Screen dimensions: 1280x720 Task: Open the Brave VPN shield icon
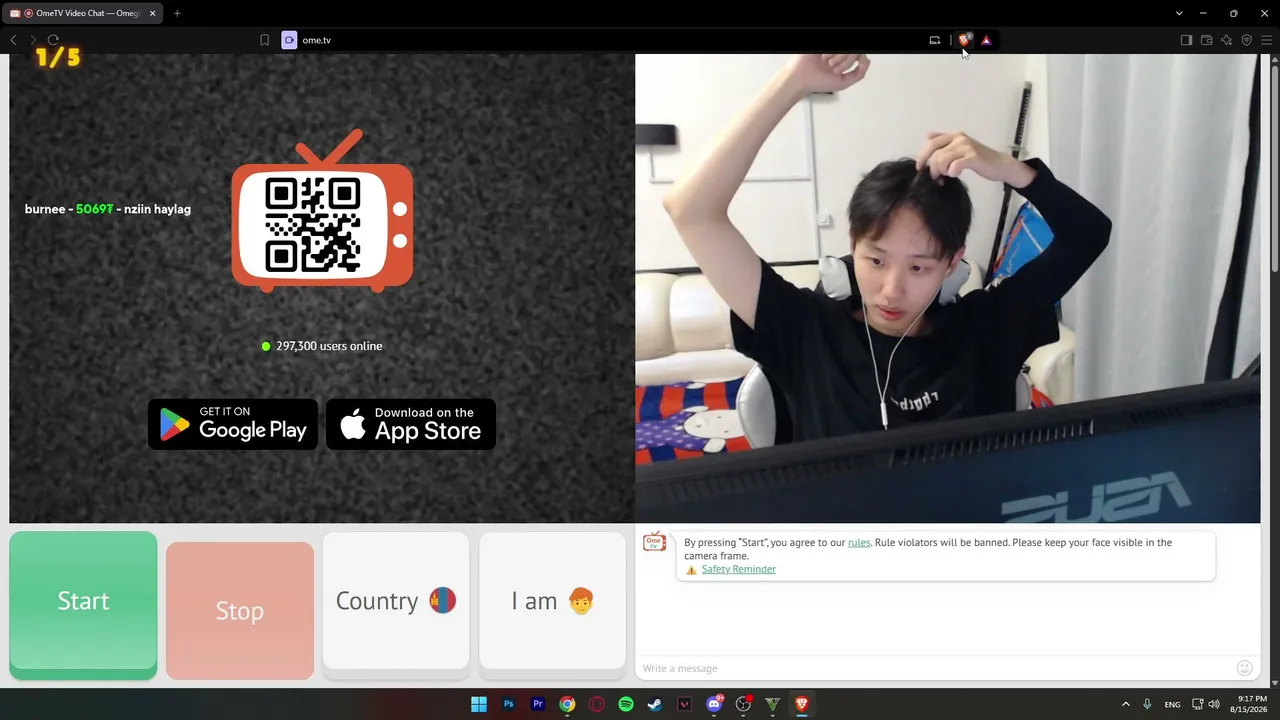[x=1247, y=40]
